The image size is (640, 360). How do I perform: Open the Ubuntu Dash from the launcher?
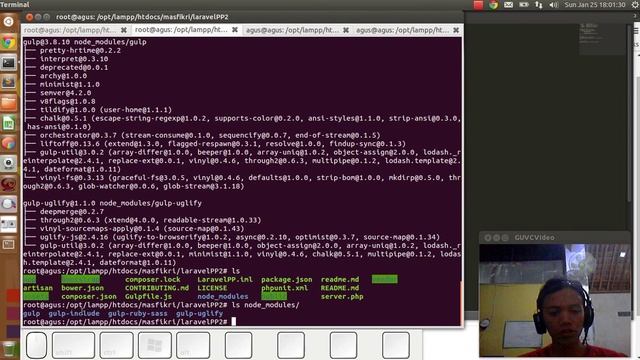click(x=9, y=22)
